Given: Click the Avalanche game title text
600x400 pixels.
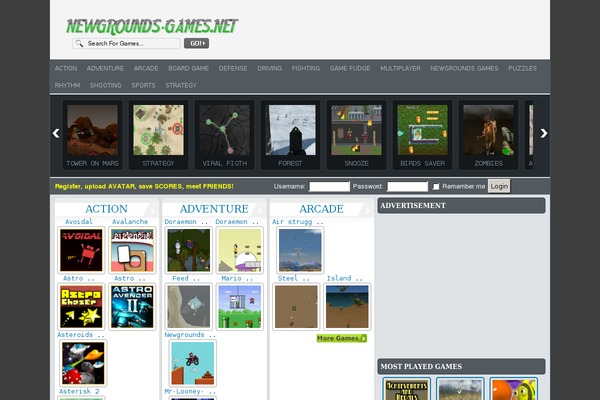Looking at the screenshot, I should click(130, 222).
